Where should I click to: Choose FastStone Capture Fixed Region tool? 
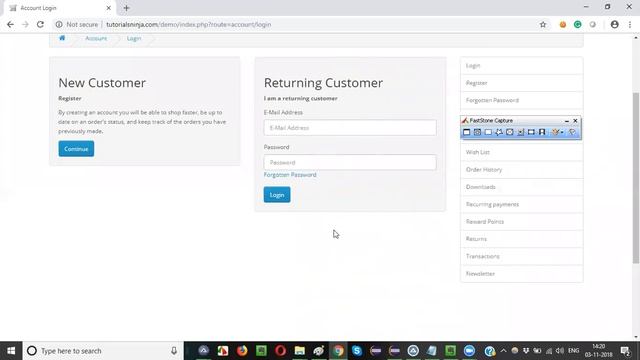pyautogui.click(x=531, y=132)
